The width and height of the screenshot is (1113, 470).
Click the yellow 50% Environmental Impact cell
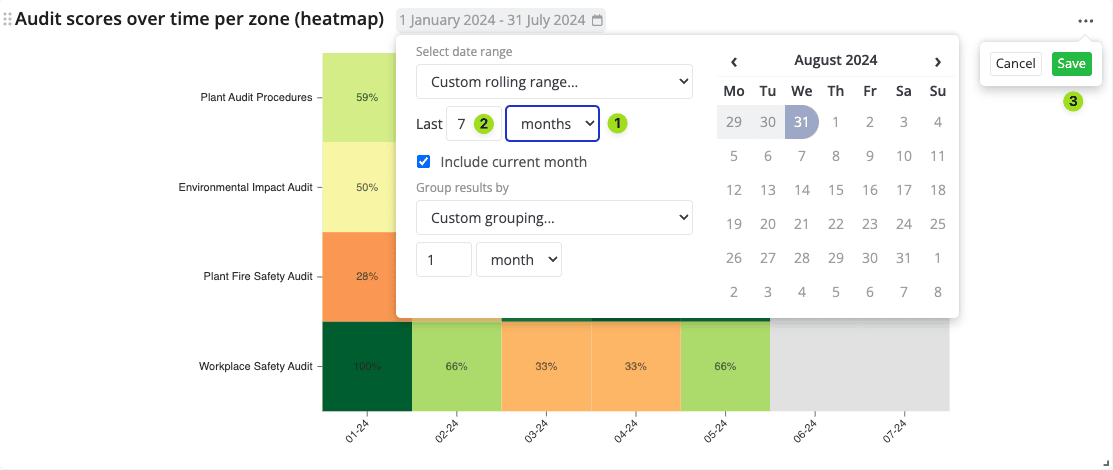coord(367,187)
